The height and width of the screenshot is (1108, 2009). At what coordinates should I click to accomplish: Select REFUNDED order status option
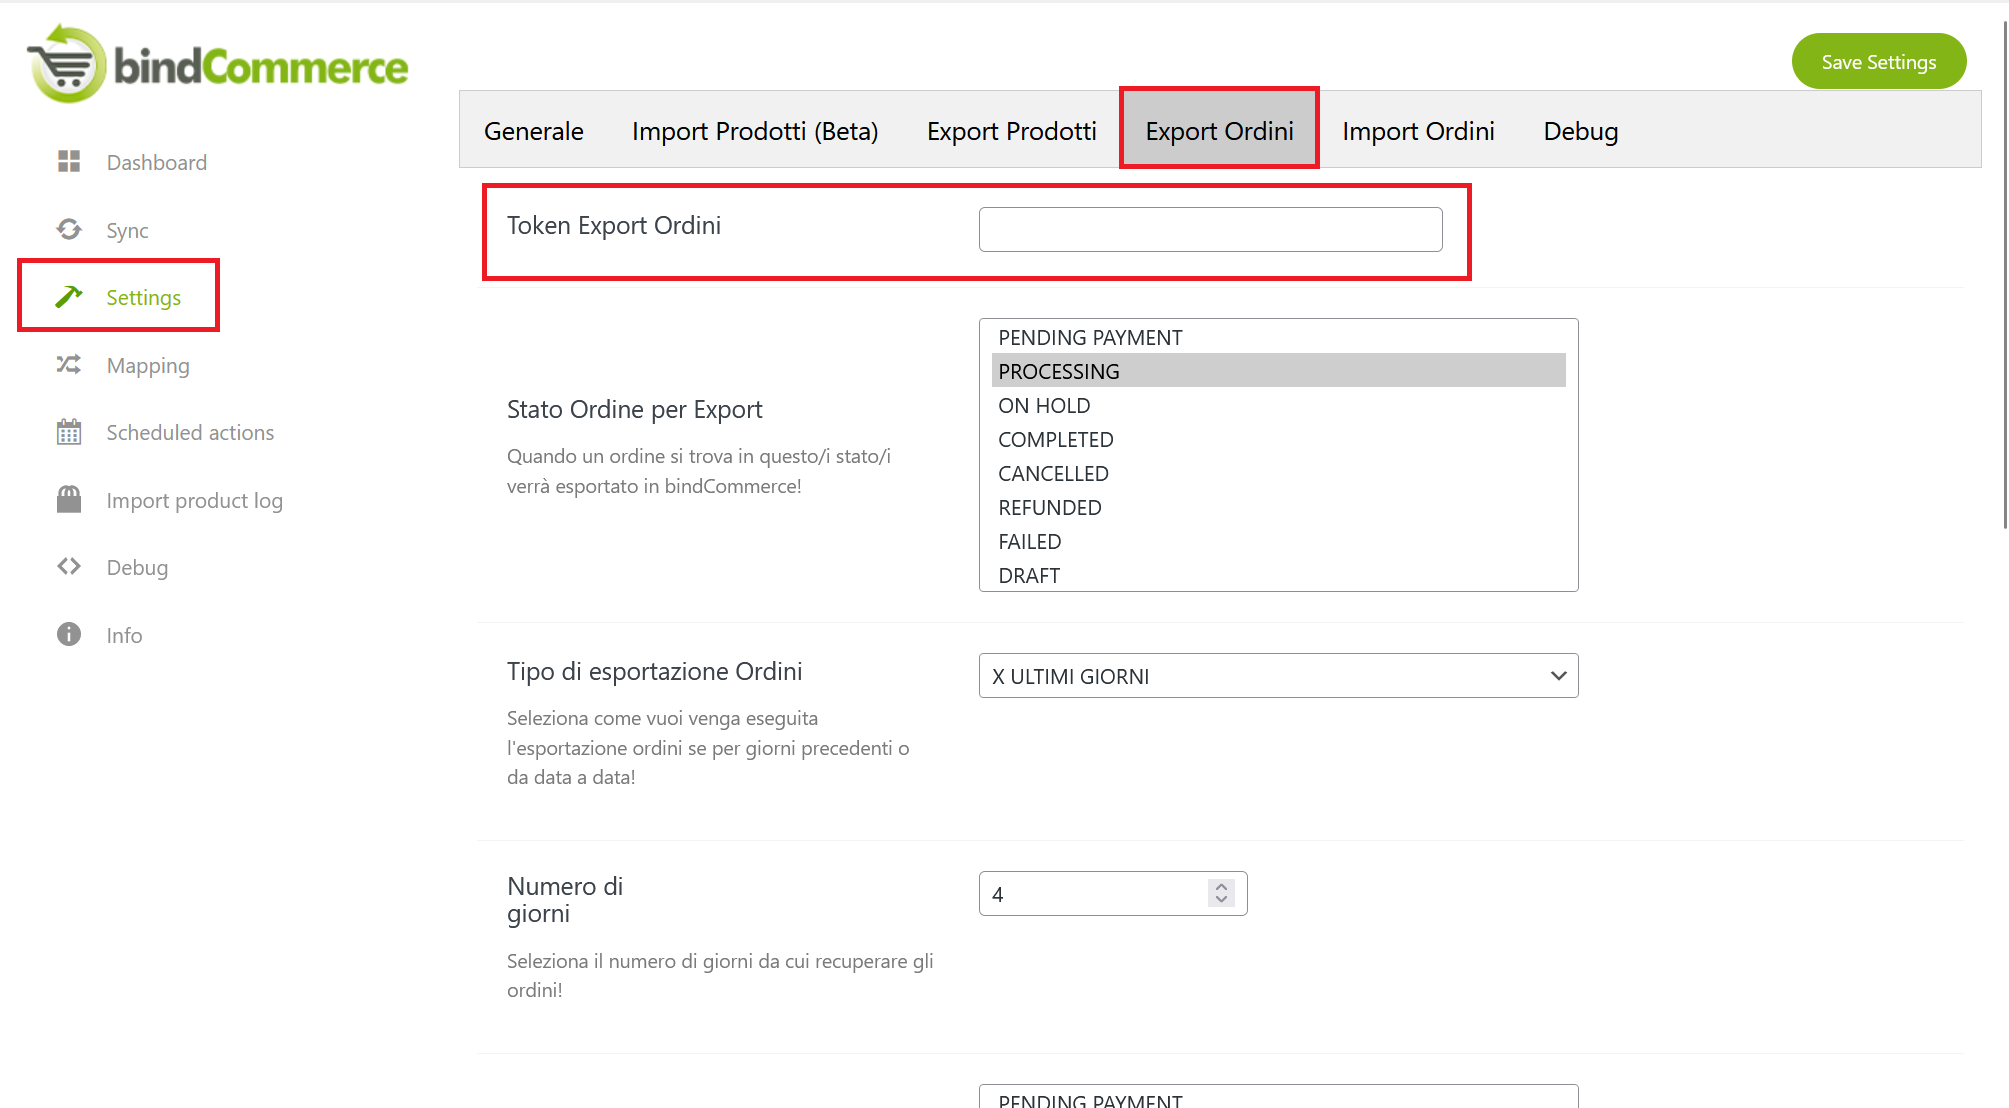[x=1050, y=508]
